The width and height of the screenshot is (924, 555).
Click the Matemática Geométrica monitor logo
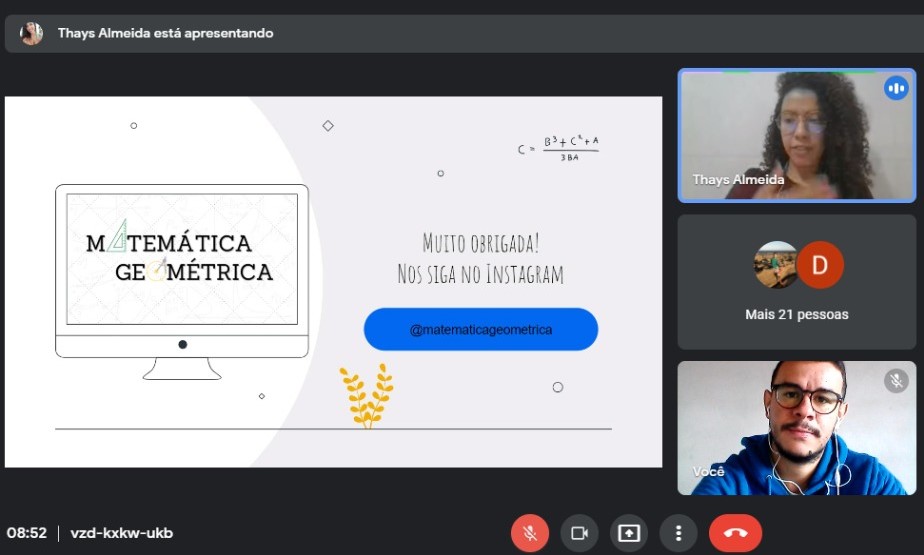pyautogui.click(x=181, y=258)
